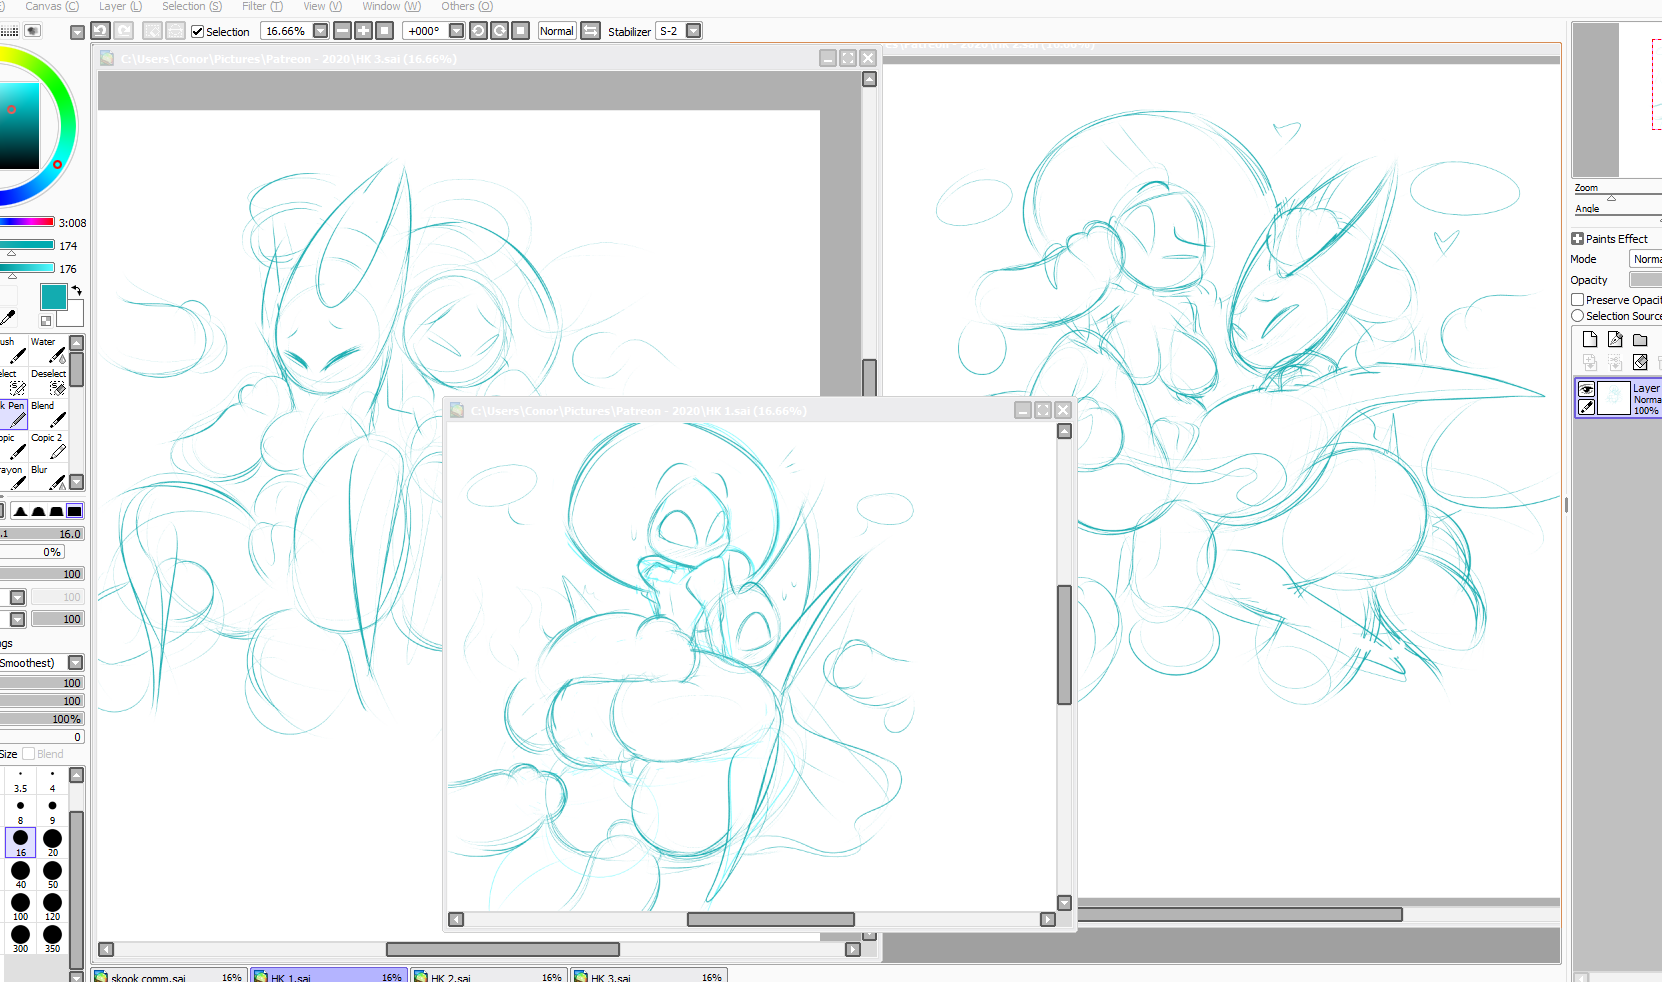
Task: Create a new normal layer
Action: [x=1590, y=340]
